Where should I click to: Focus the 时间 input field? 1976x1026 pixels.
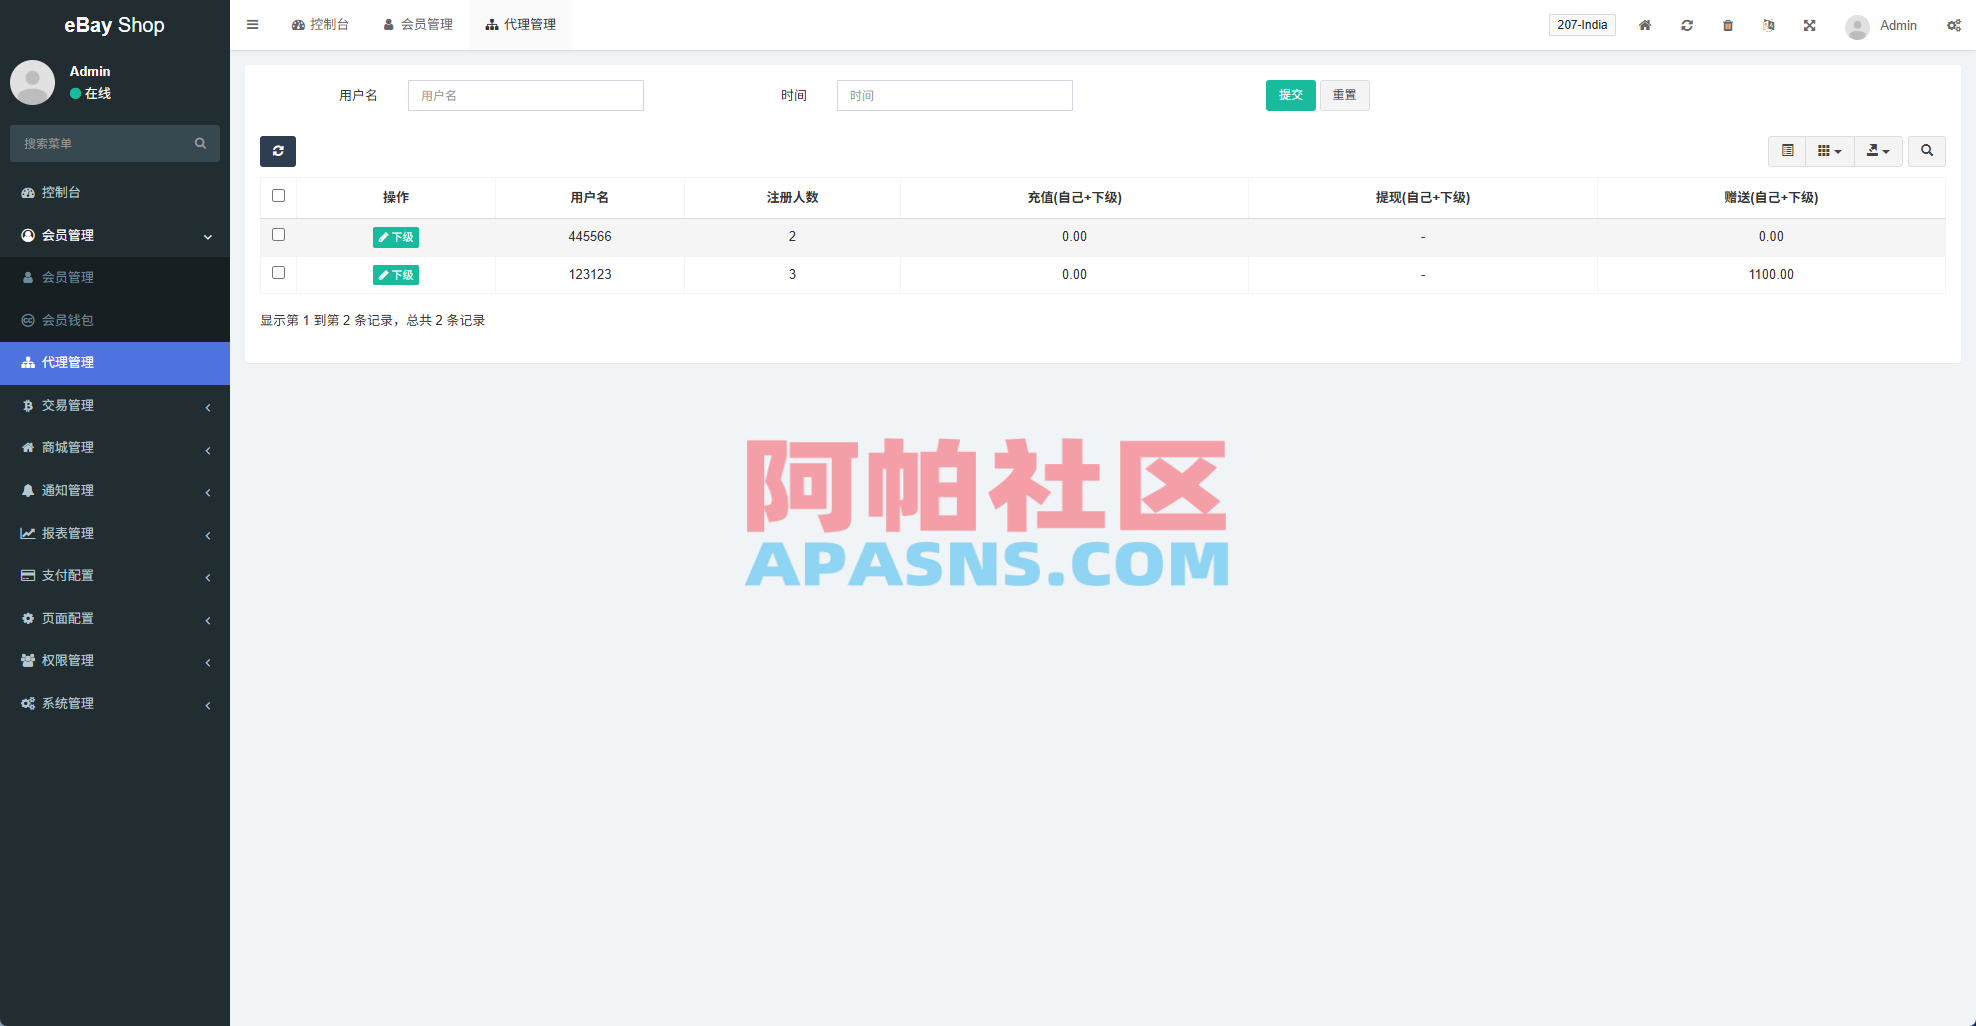click(955, 95)
